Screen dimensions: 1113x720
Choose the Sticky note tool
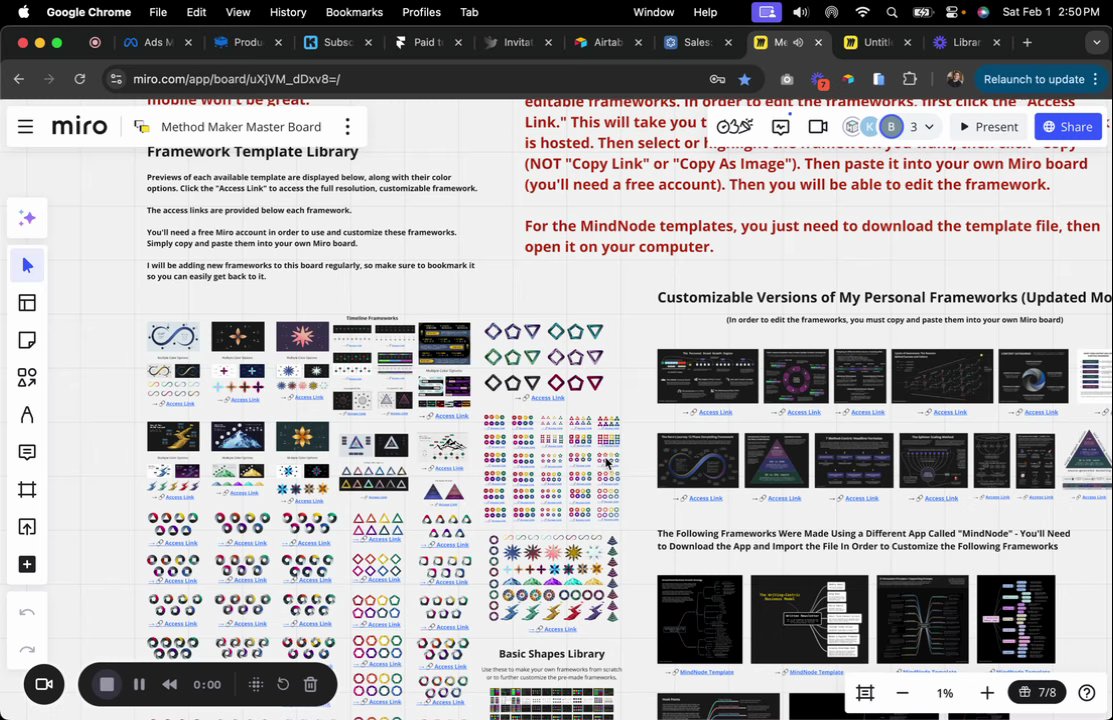27,340
